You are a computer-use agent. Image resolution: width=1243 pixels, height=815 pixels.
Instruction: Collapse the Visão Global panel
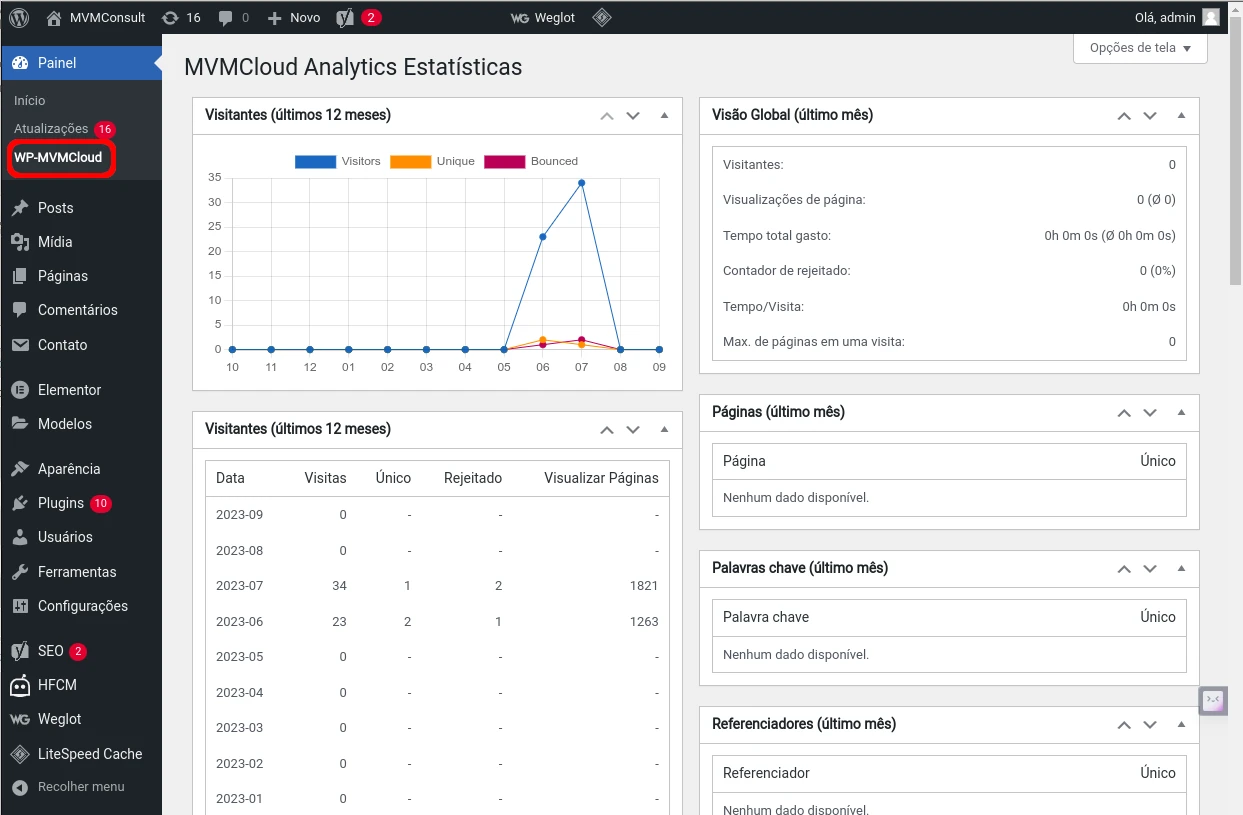[1181, 115]
